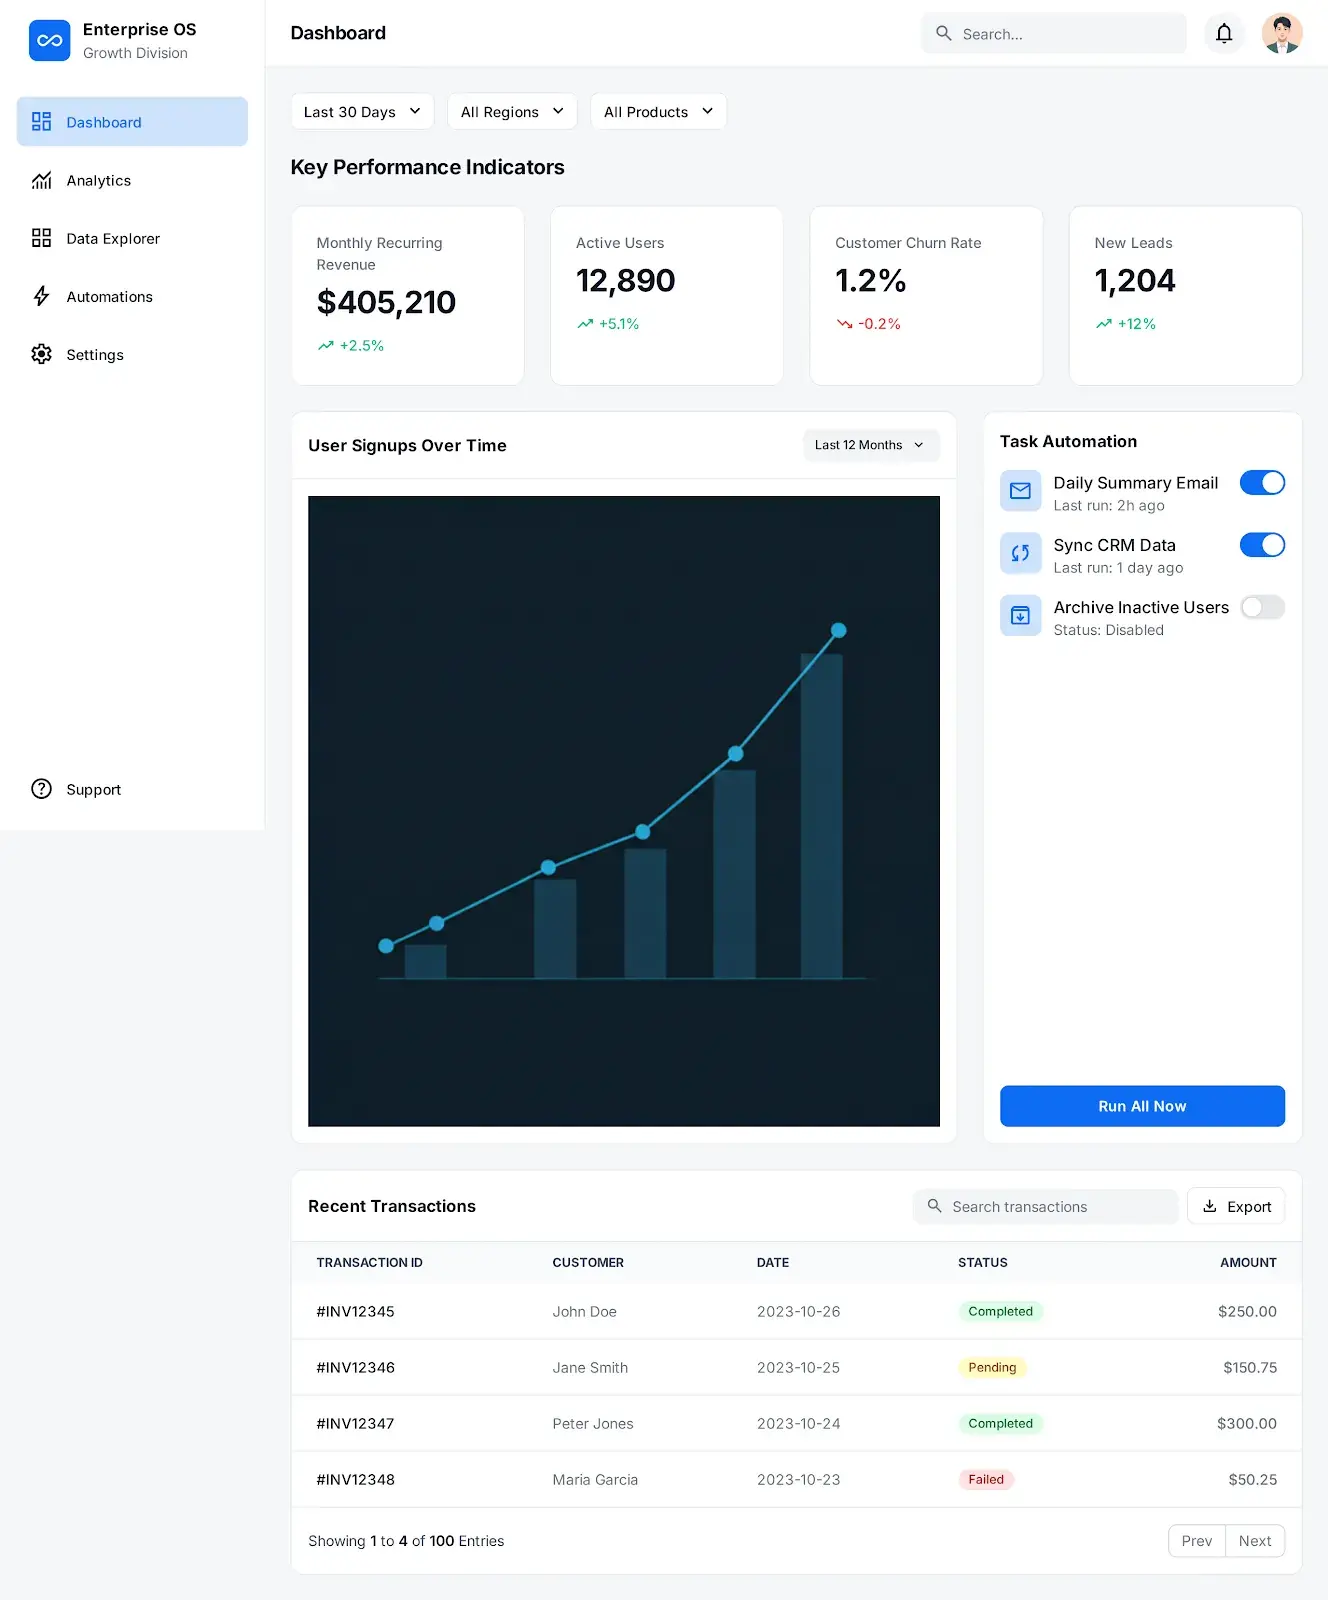Image resolution: width=1328 pixels, height=1600 pixels.
Task: Turn off Daily Summary Email toggle
Action: tap(1262, 483)
